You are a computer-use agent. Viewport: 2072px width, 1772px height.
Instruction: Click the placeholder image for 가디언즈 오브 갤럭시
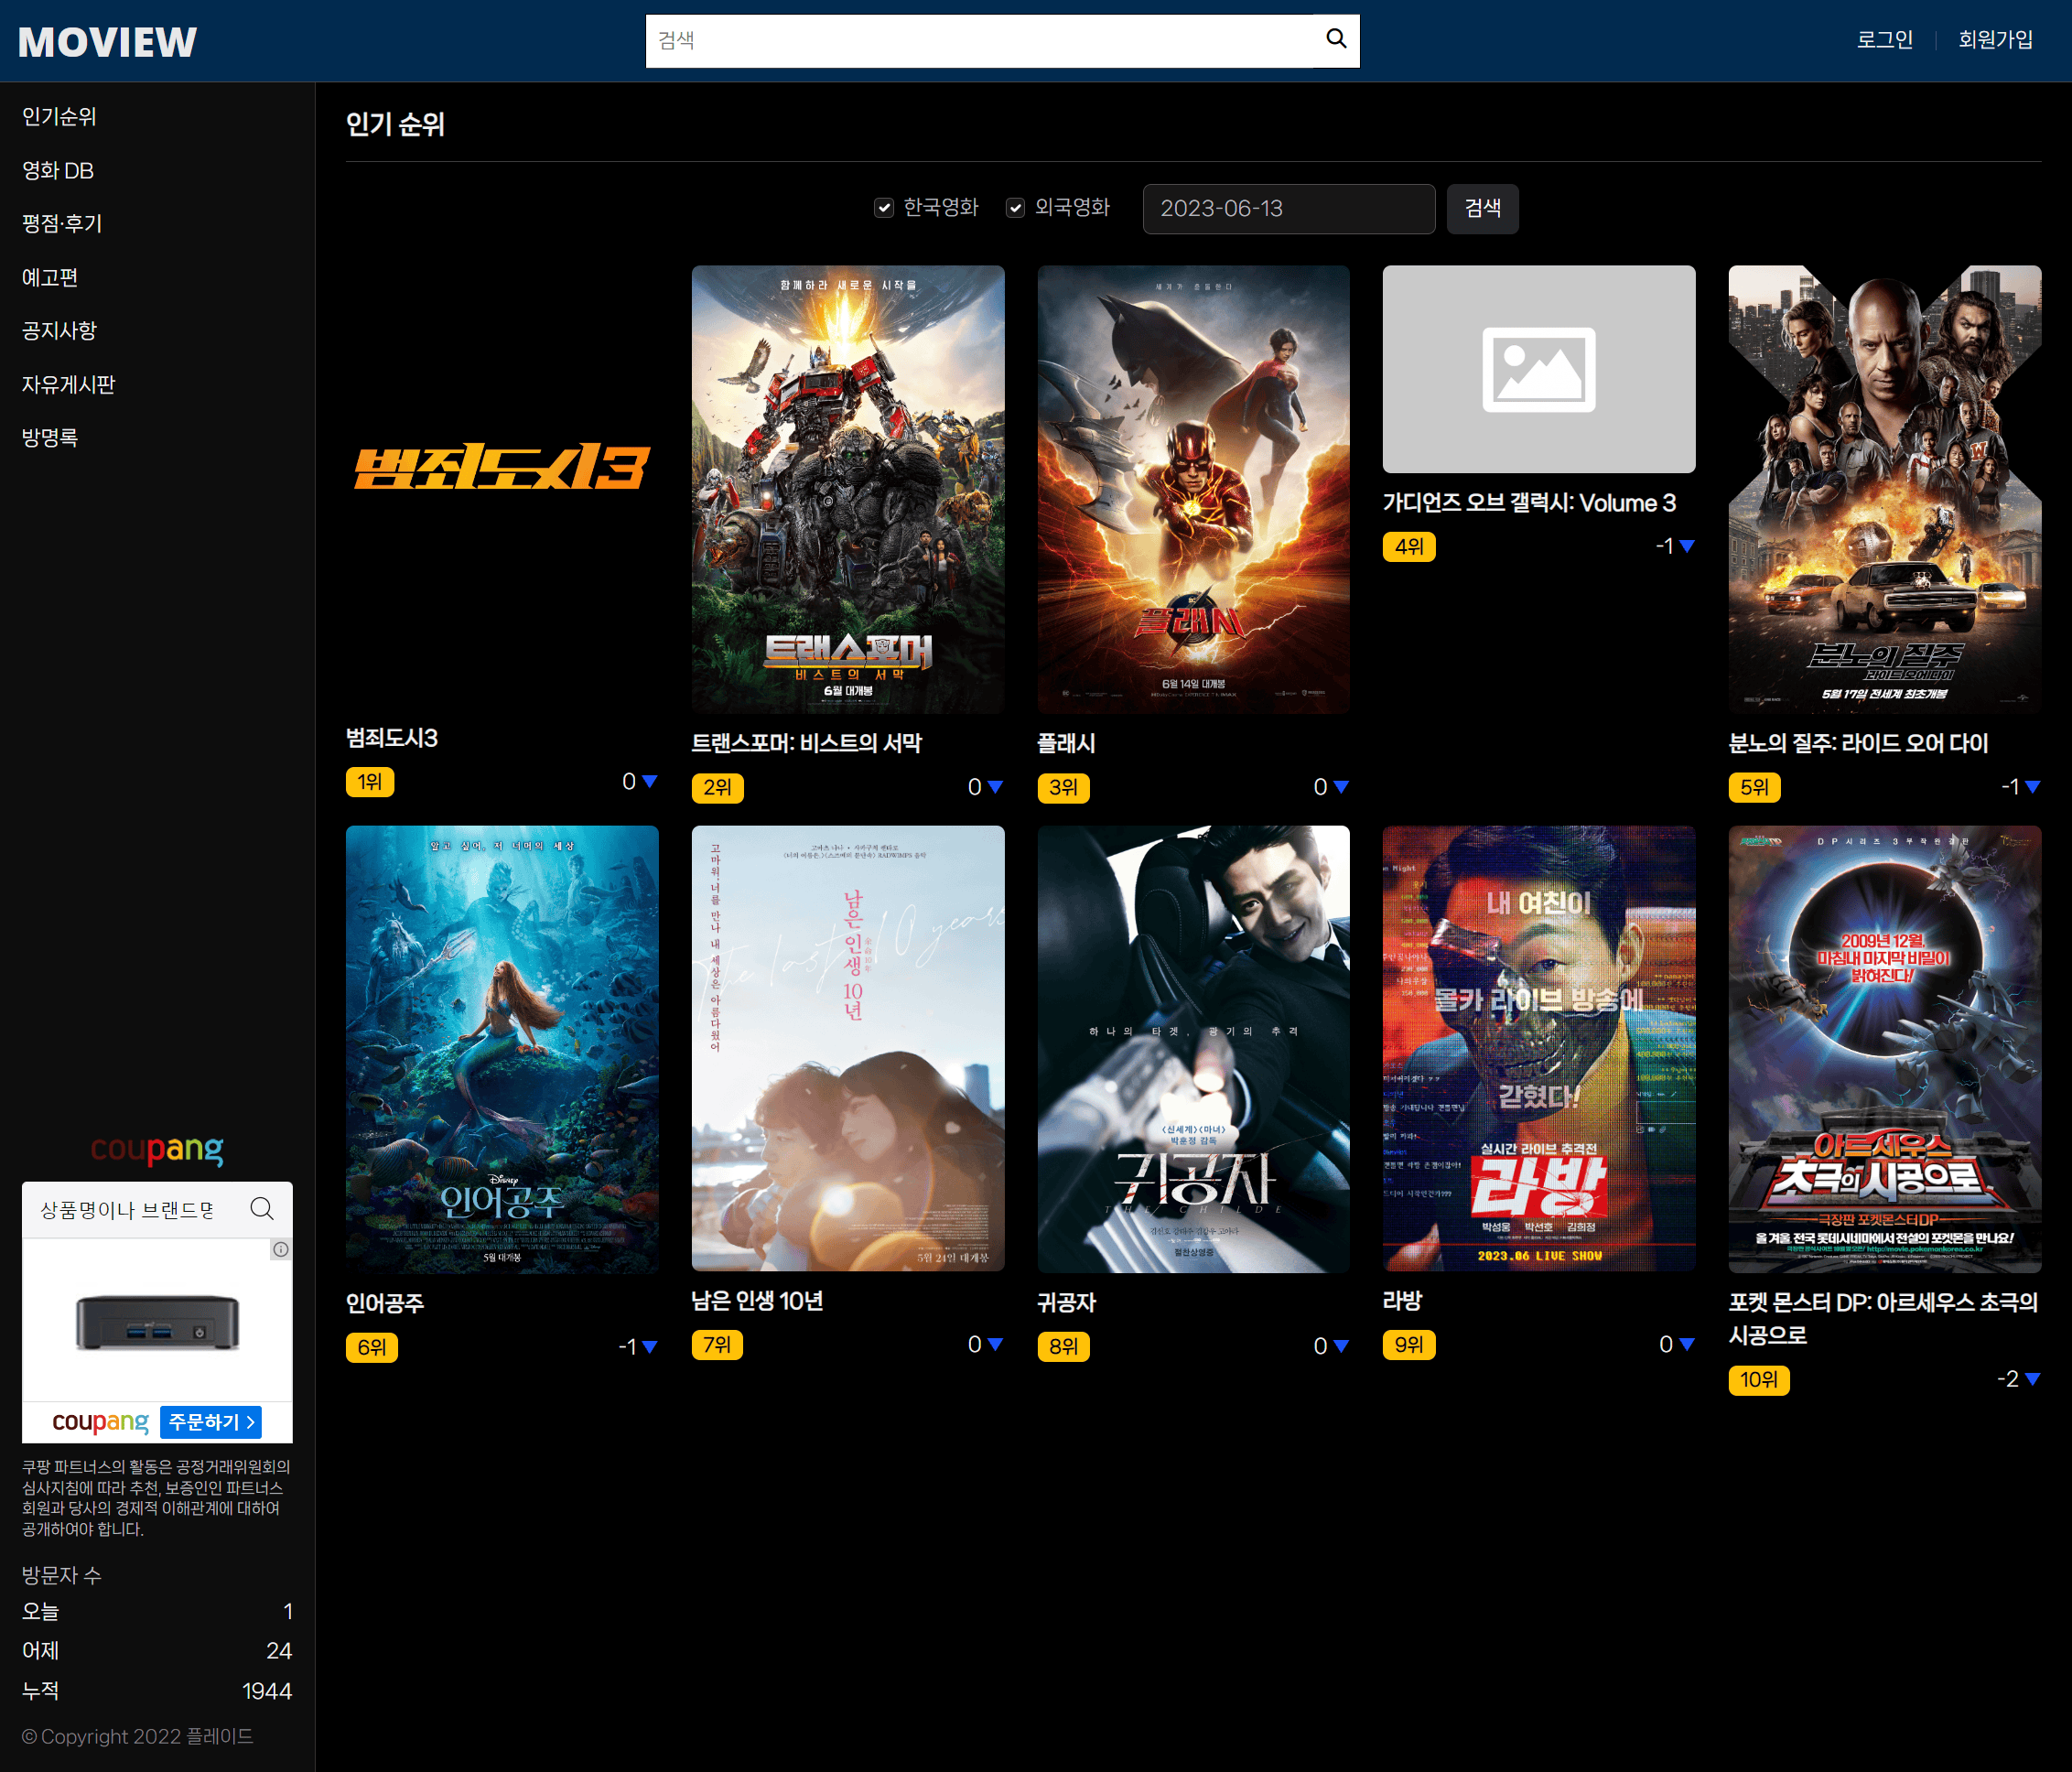coord(1538,369)
